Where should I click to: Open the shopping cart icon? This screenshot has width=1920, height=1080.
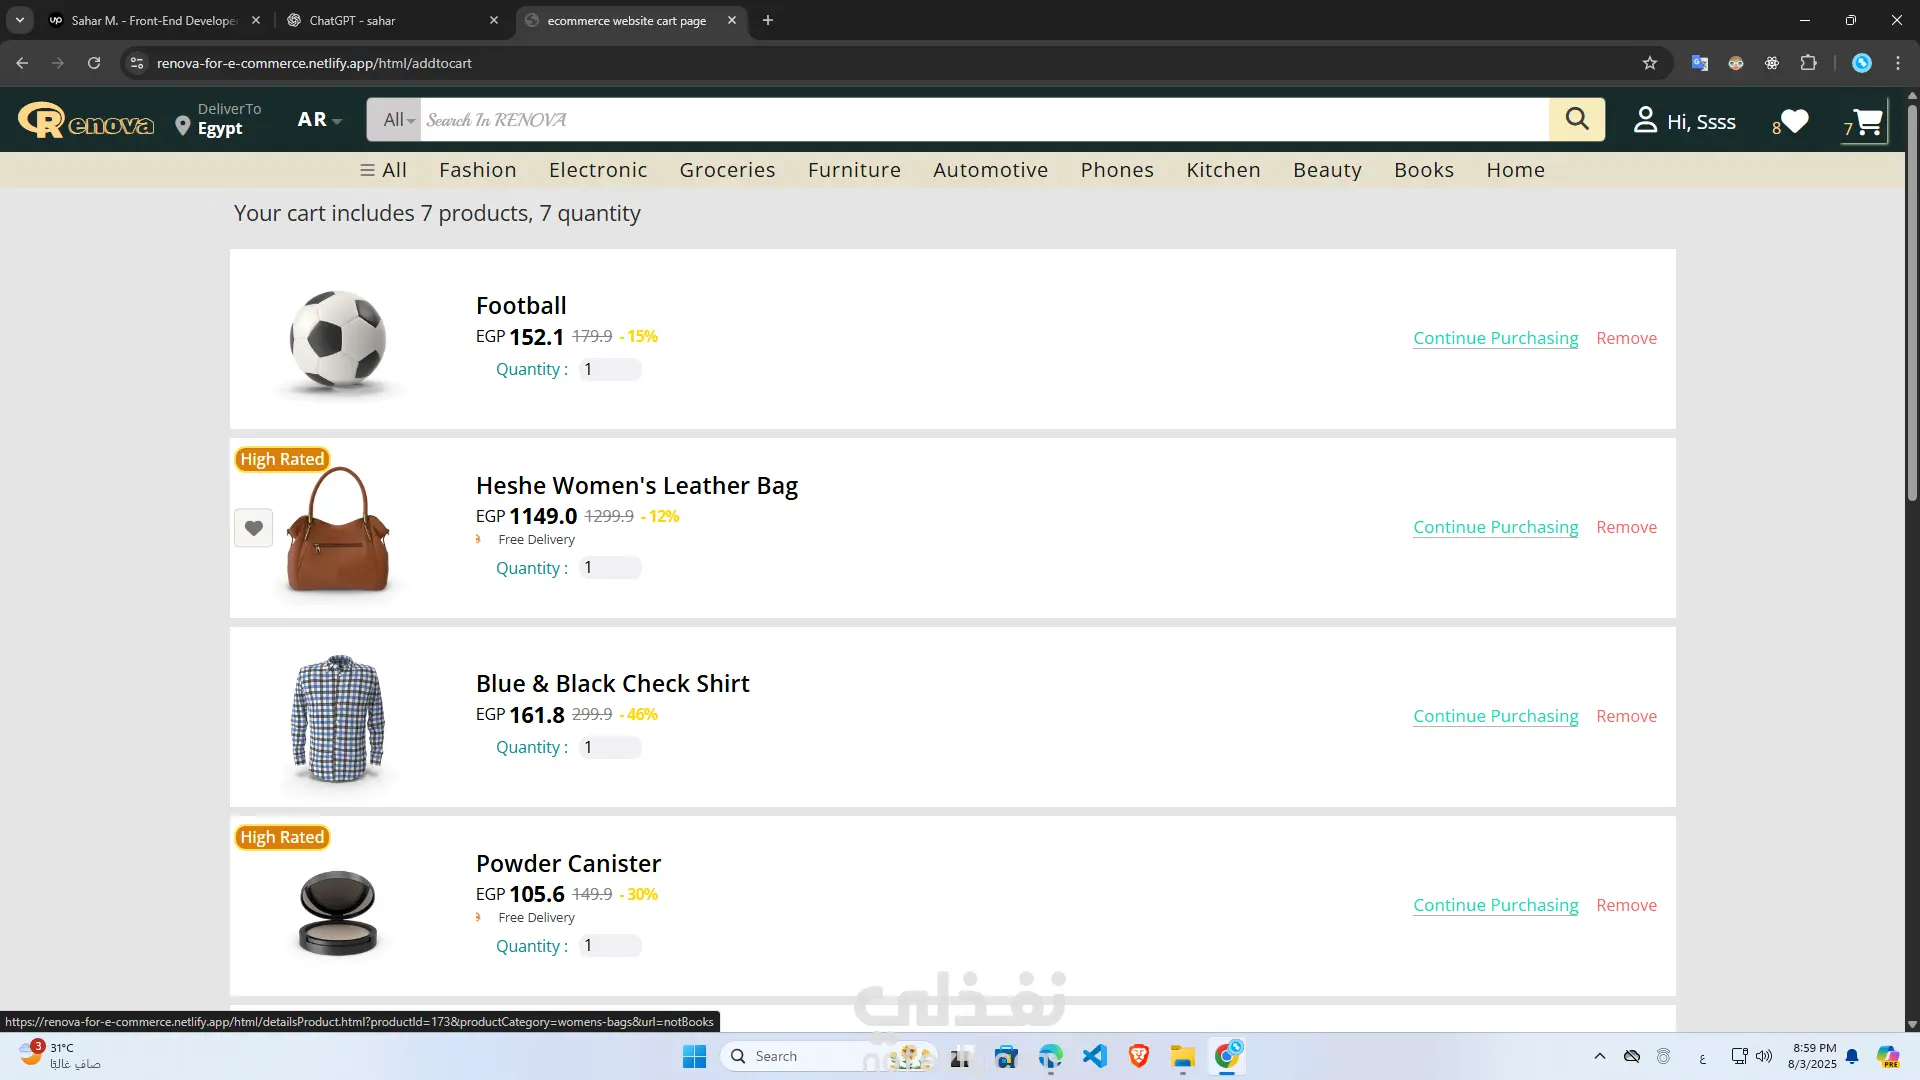[x=1867, y=122]
